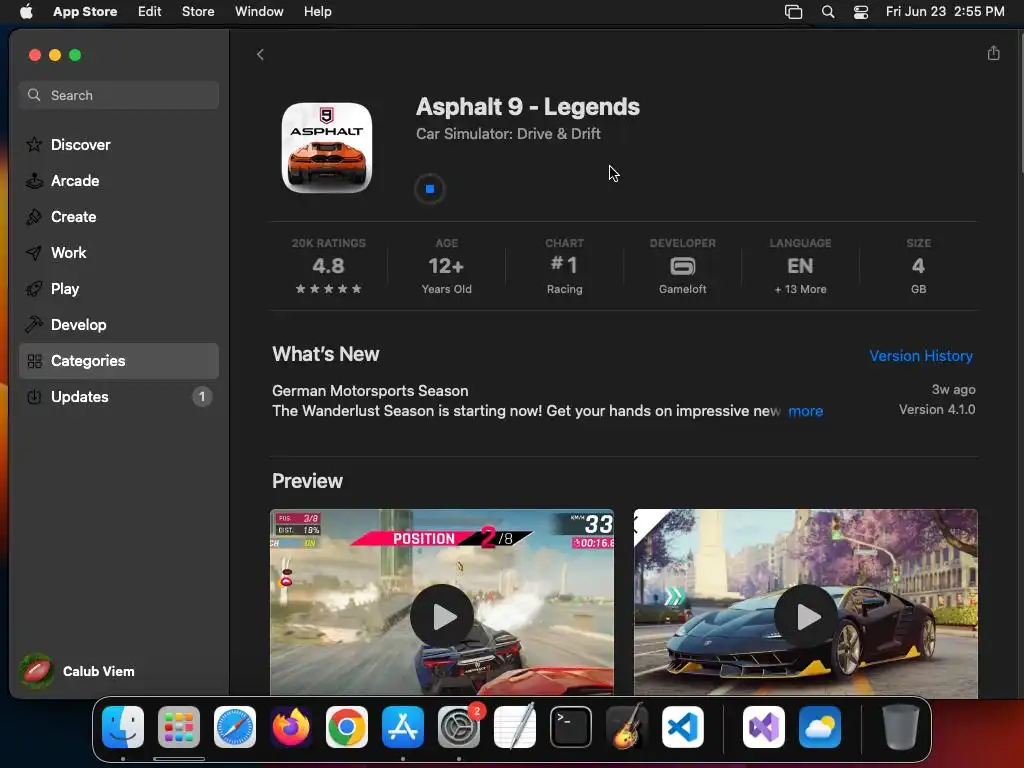
Task: Click the EN language info
Action: pos(800,266)
